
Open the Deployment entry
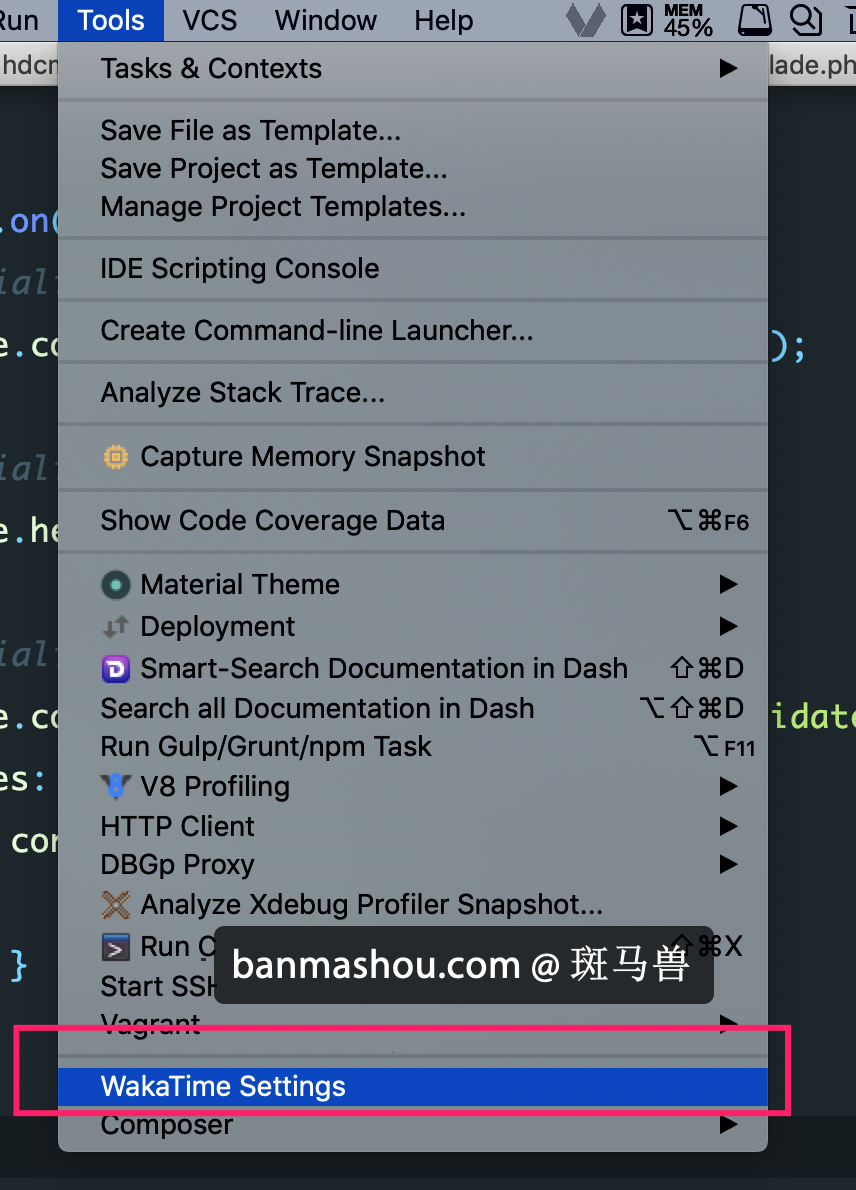pyautogui.click(x=413, y=627)
